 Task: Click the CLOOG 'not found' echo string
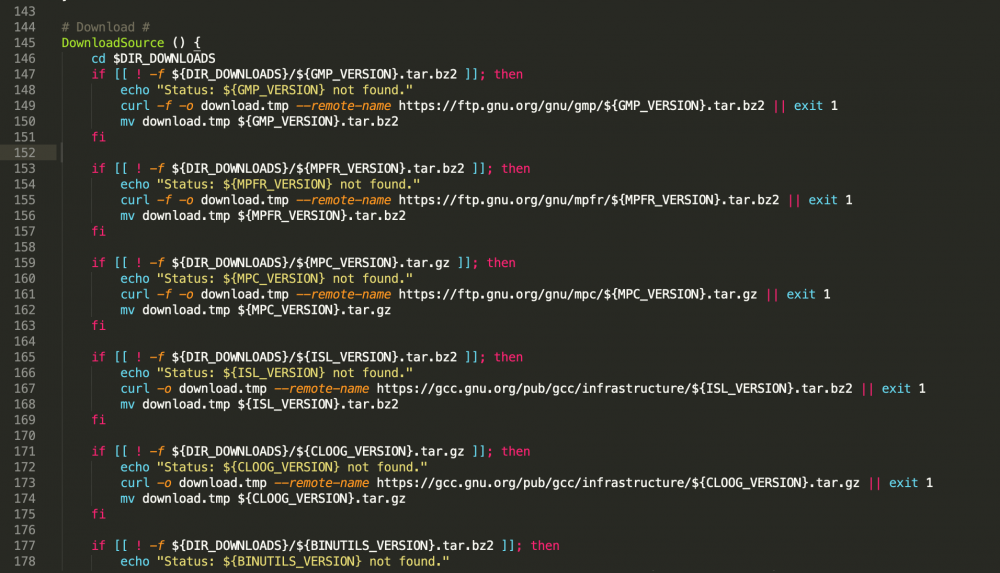point(292,467)
